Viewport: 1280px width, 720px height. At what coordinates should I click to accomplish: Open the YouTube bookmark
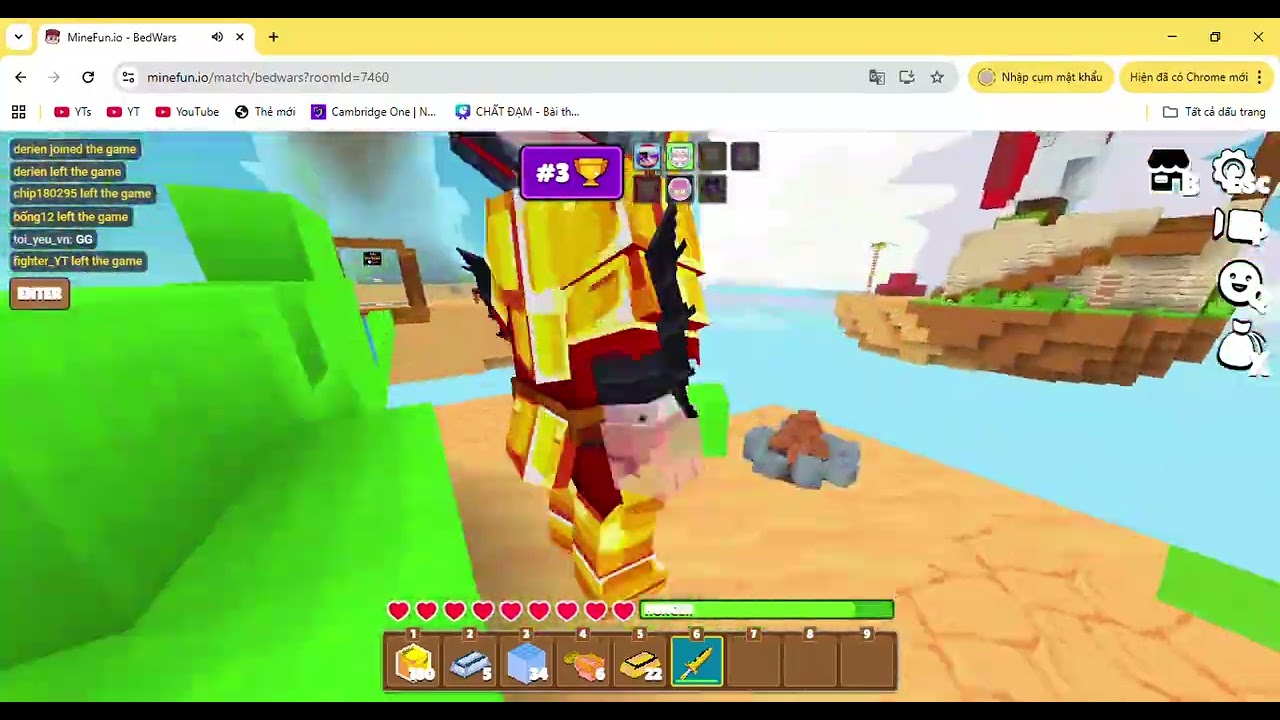[x=186, y=112]
